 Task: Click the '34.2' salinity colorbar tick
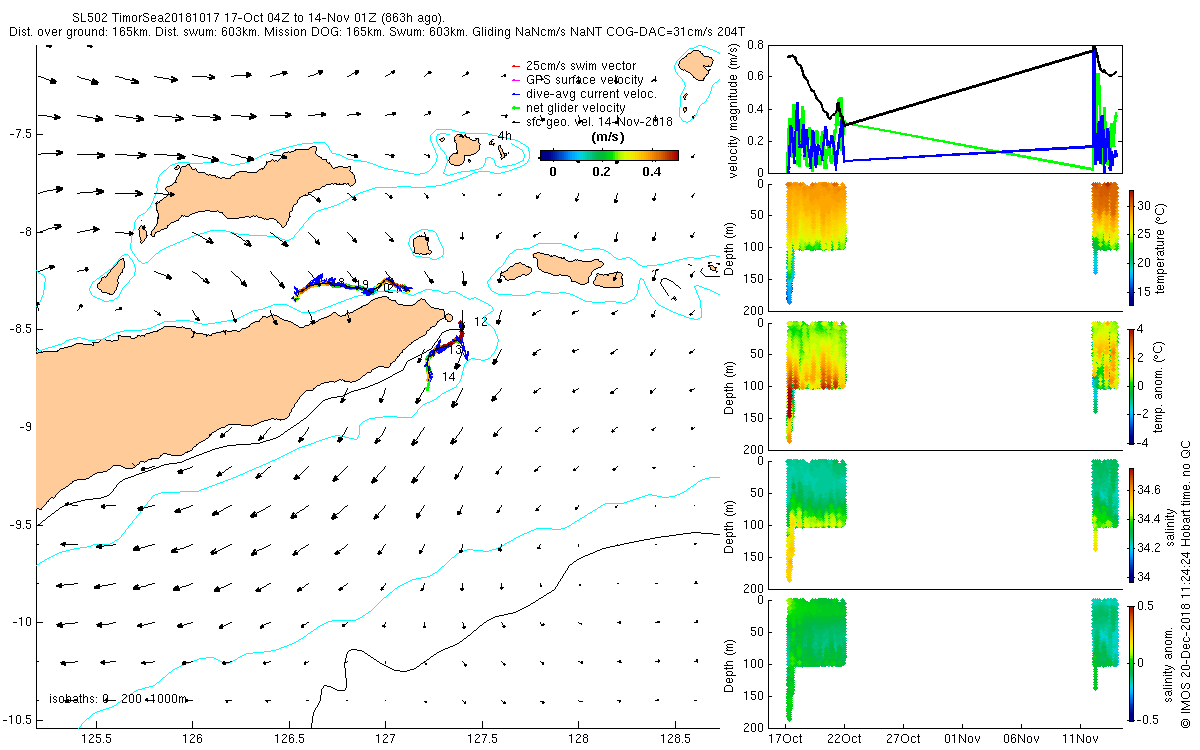1150,548
